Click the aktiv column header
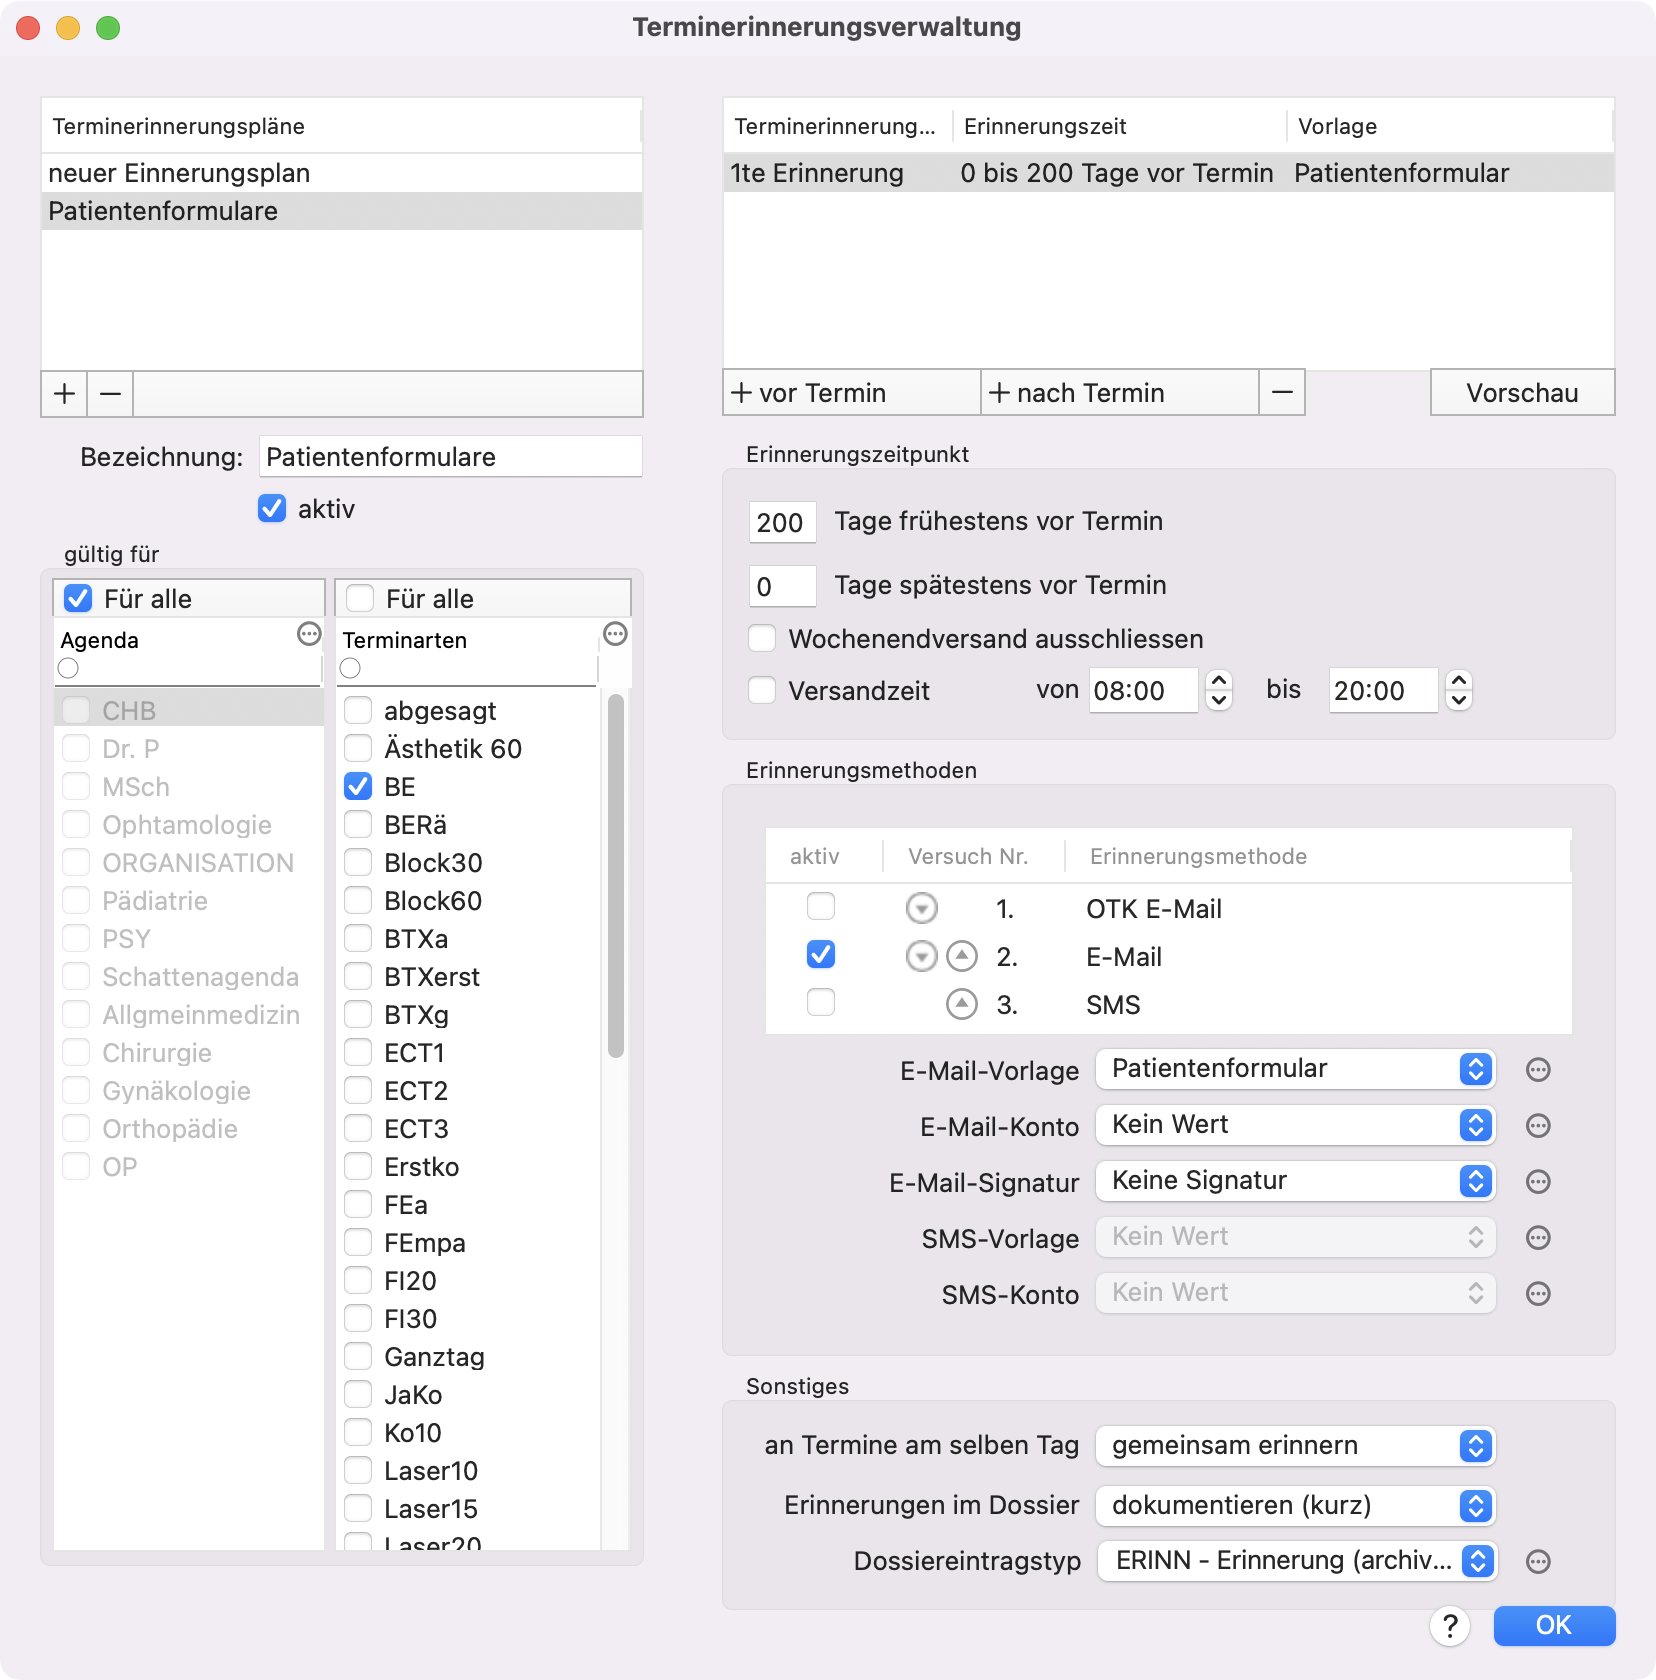The image size is (1656, 1680). point(823,857)
